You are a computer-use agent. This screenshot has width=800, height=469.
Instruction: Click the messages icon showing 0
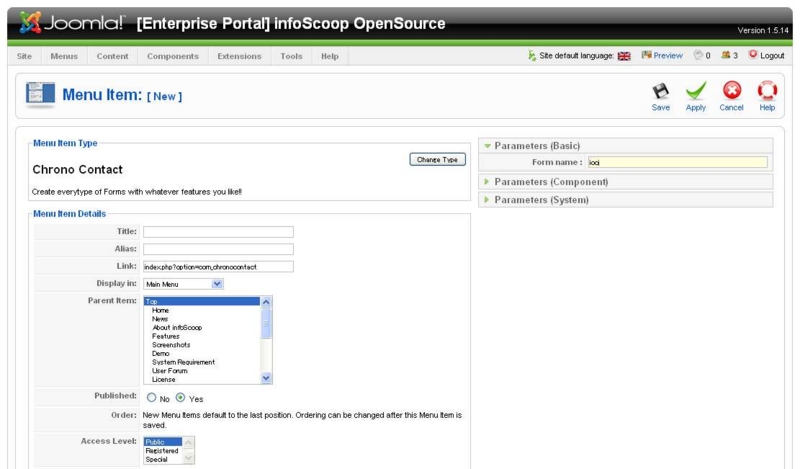click(698, 55)
